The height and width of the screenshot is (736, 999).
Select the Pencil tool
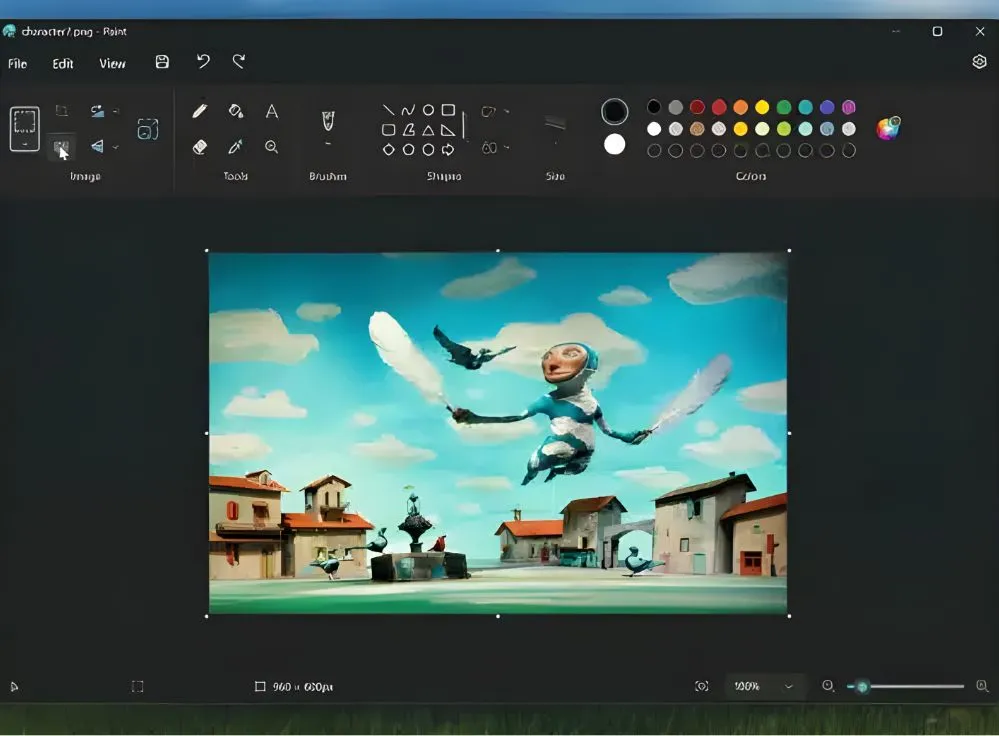201,110
